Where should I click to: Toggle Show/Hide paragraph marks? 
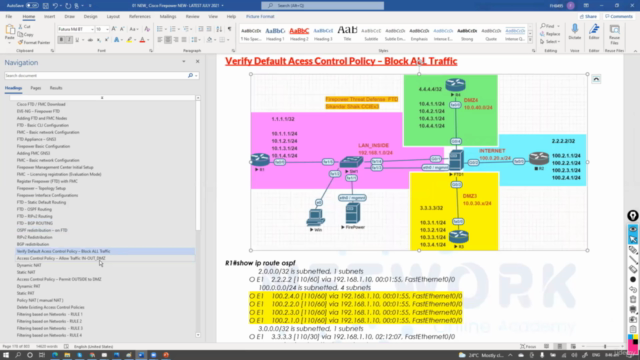pos(229,29)
